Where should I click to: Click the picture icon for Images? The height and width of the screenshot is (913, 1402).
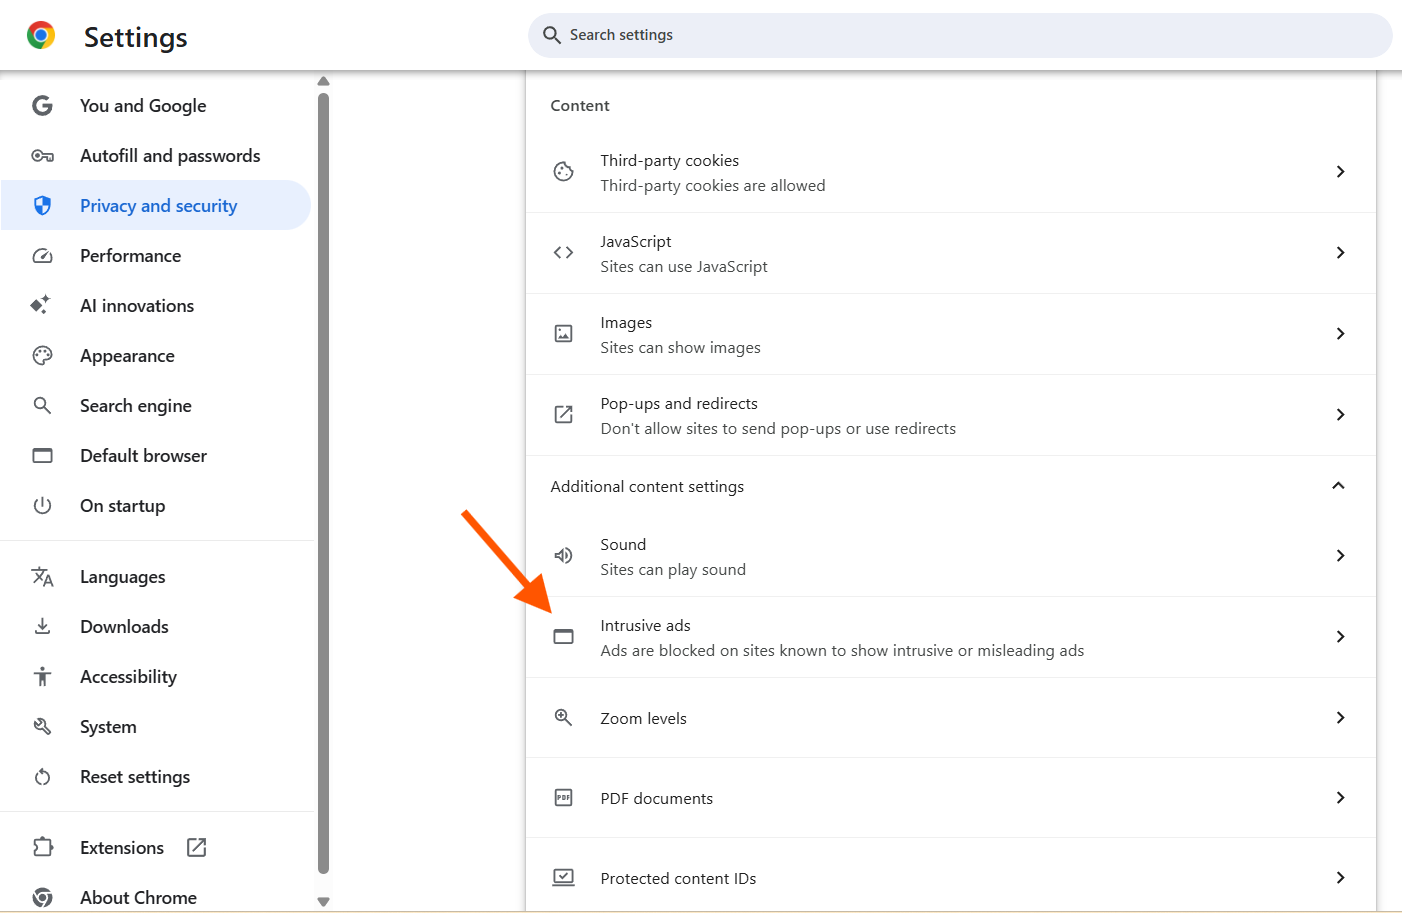[564, 334]
